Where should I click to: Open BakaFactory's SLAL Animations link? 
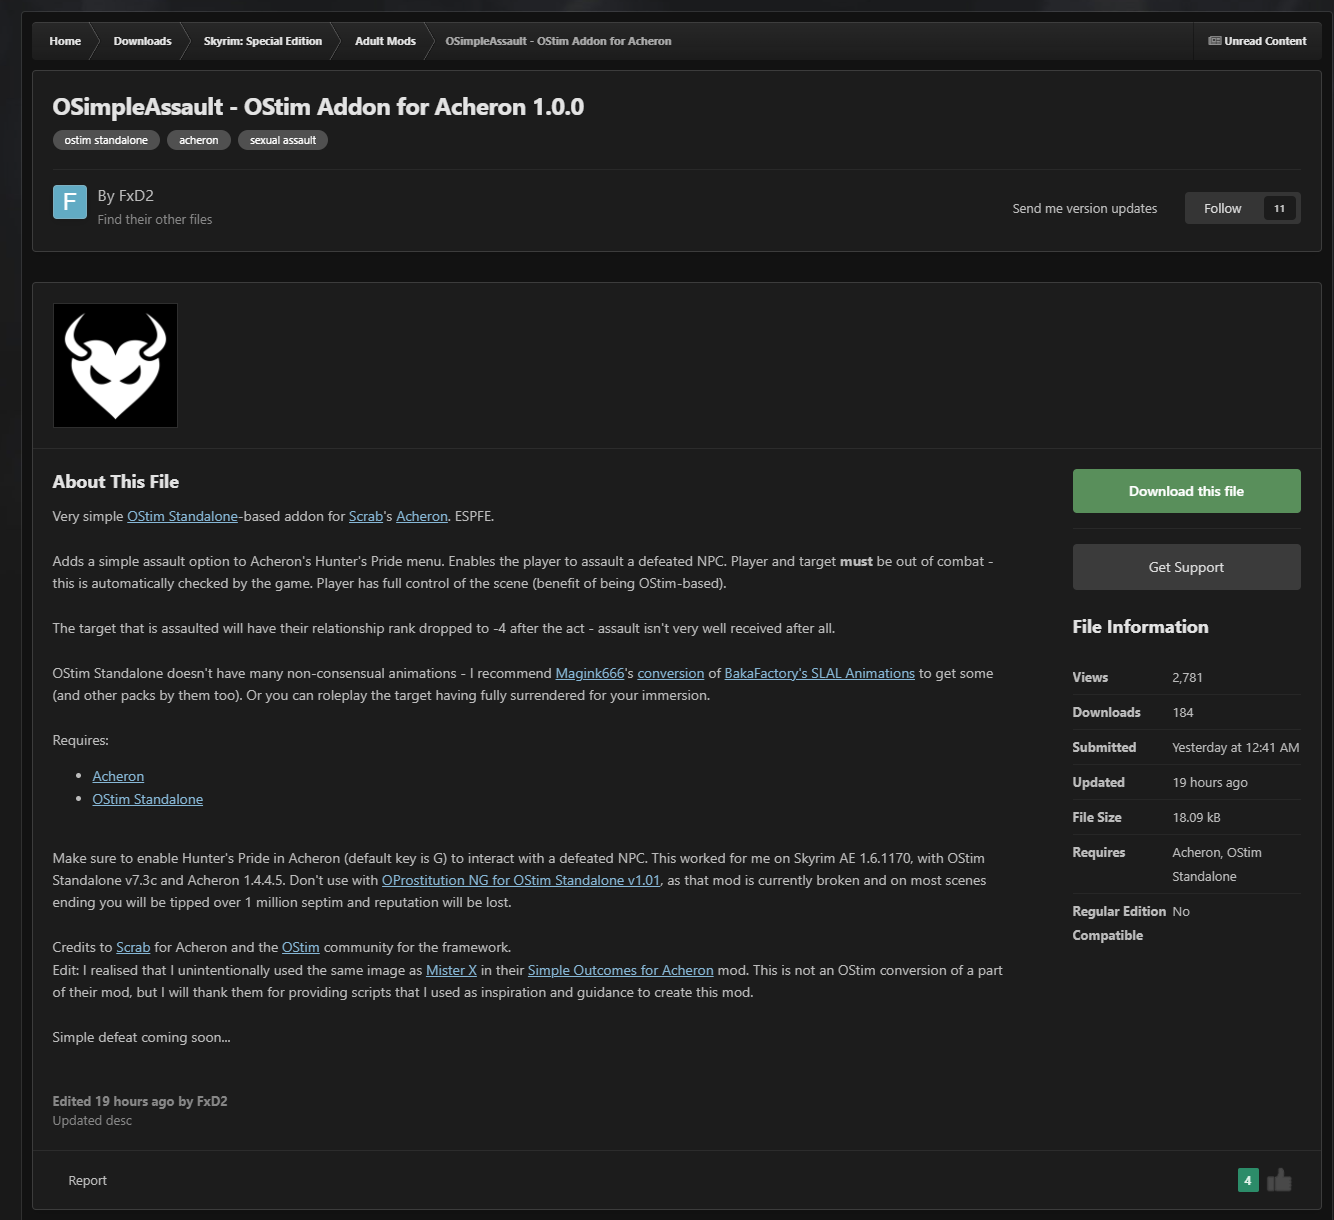point(820,674)
